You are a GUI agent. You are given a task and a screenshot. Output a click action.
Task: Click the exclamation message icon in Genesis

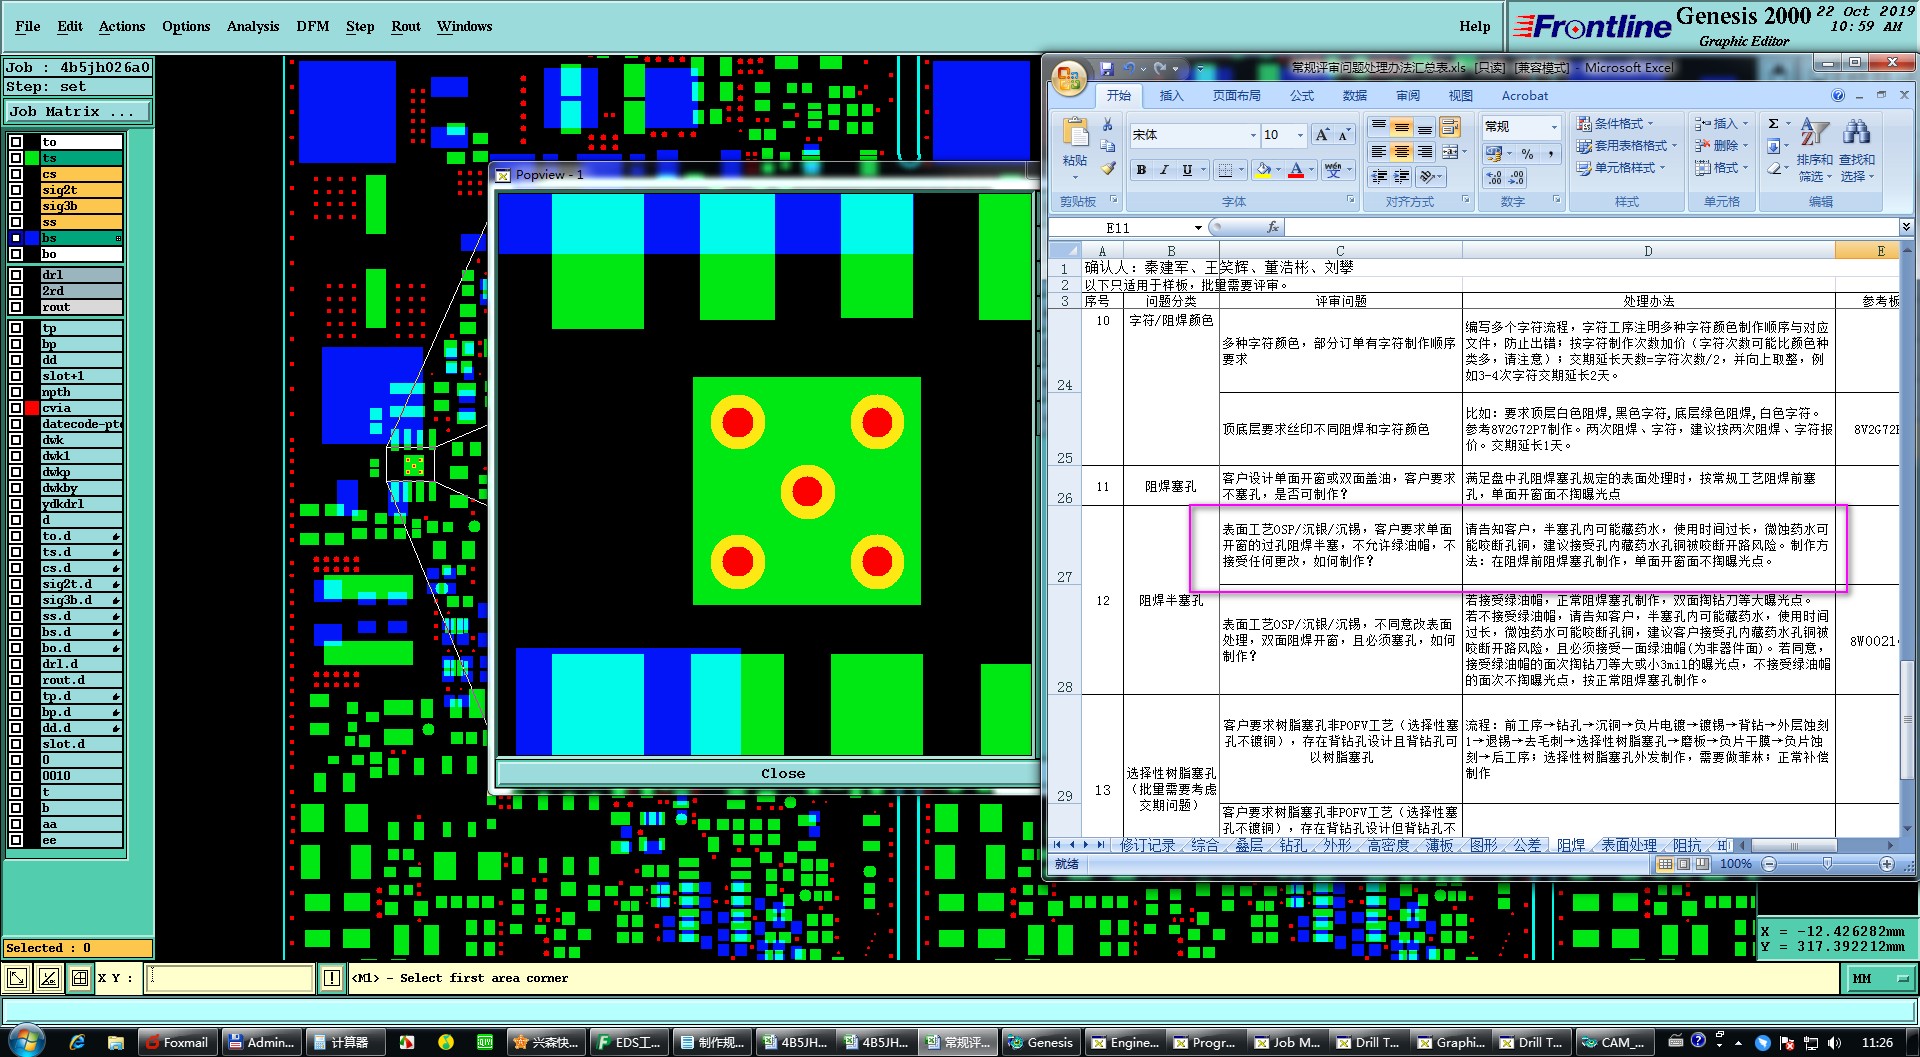pyautogui.click(x=332, y=978)
